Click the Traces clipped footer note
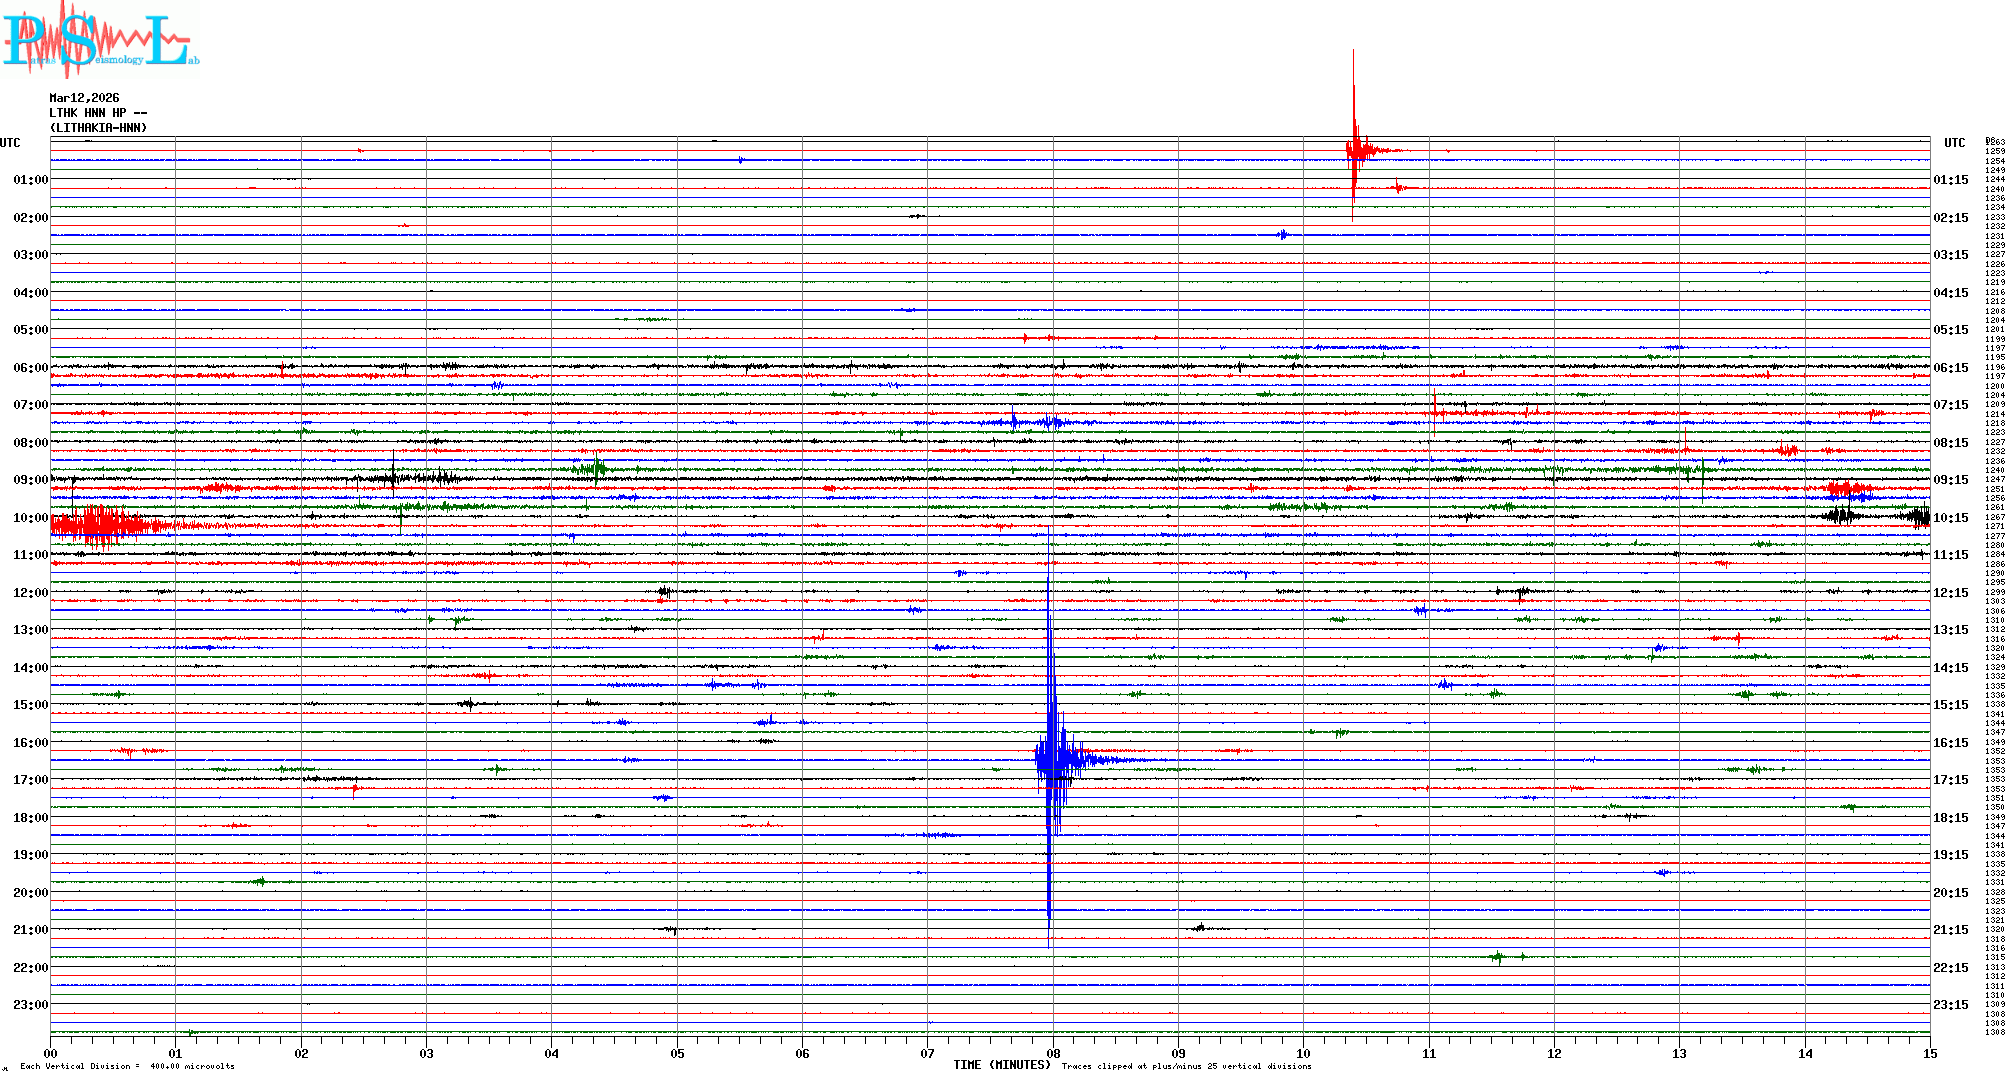The image size is (2010, 1080). [x=1186, y=1066]
